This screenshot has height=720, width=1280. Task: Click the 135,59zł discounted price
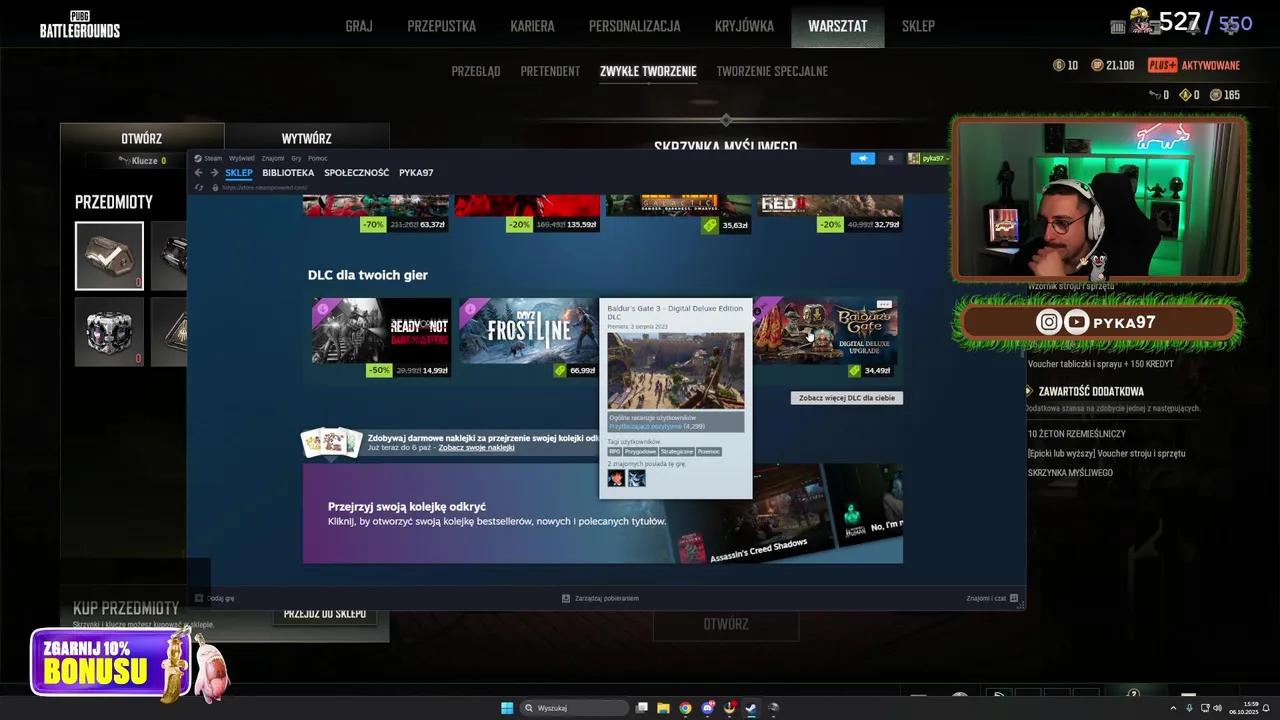[581, 225]
